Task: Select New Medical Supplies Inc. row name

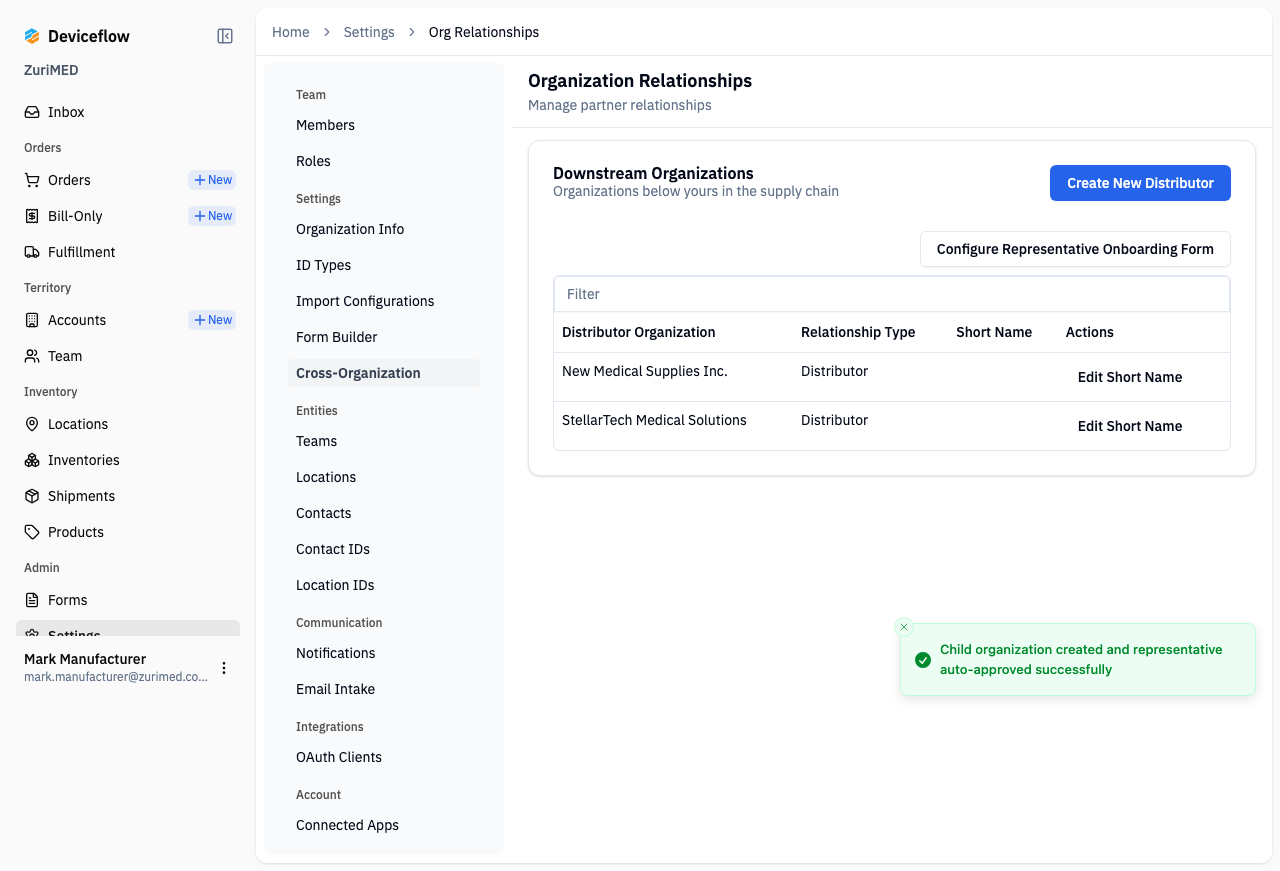Action: click(645, 371)
